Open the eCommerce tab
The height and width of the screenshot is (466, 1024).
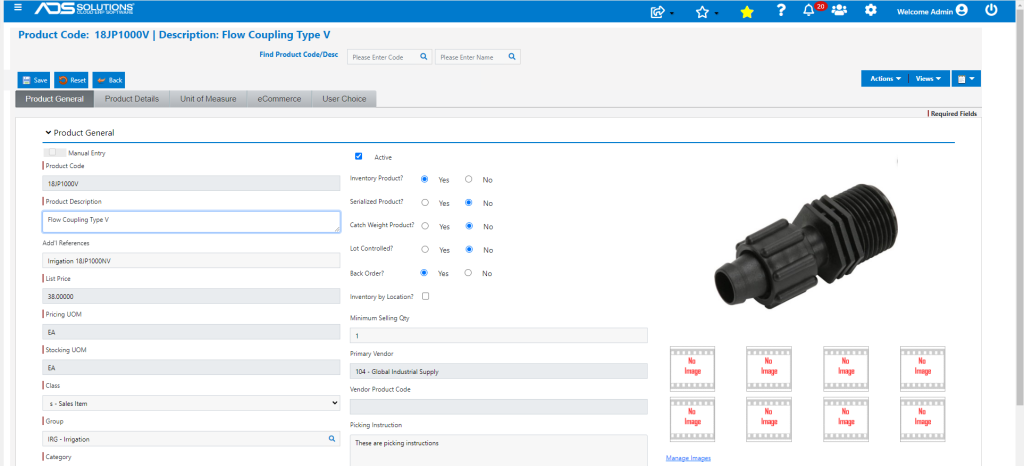click(x=280, y=99)
